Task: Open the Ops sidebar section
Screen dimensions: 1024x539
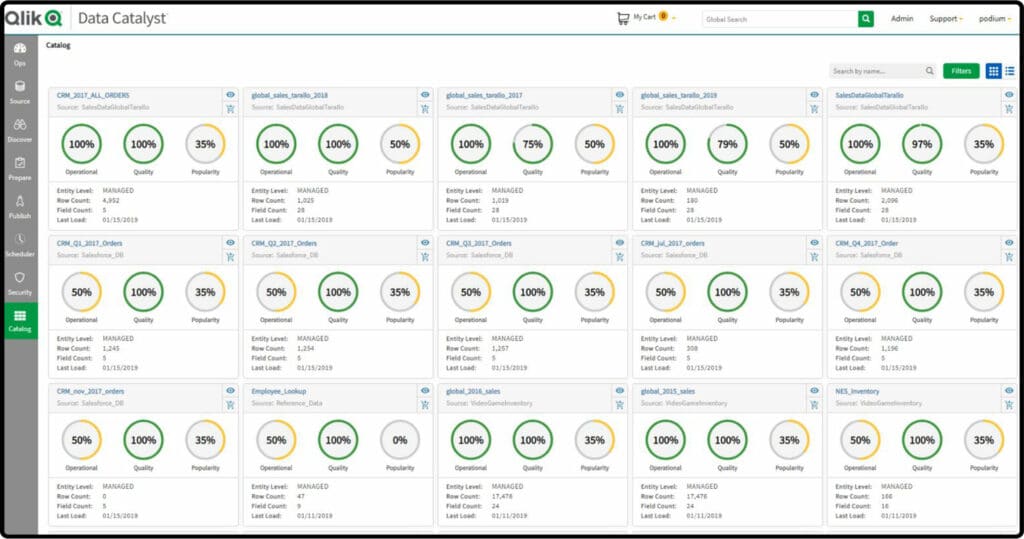Action: pos(20,54)
